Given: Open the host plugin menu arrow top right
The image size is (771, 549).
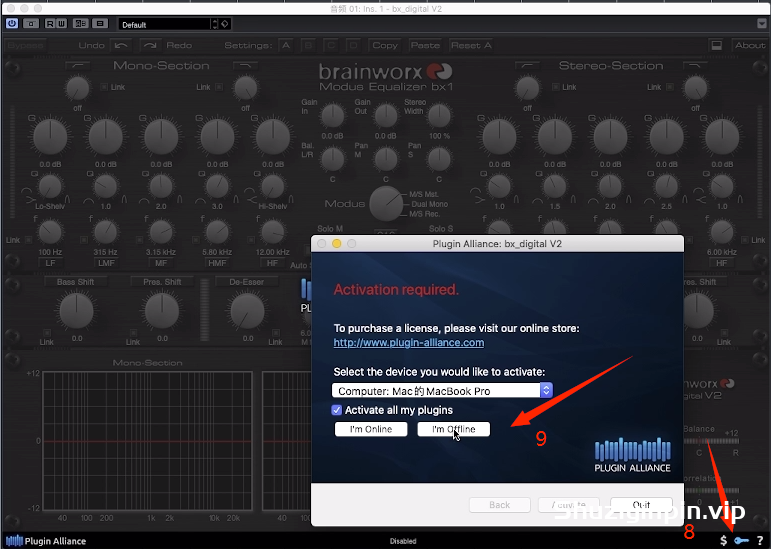Looking at the screenshot, I should point(762,24).
